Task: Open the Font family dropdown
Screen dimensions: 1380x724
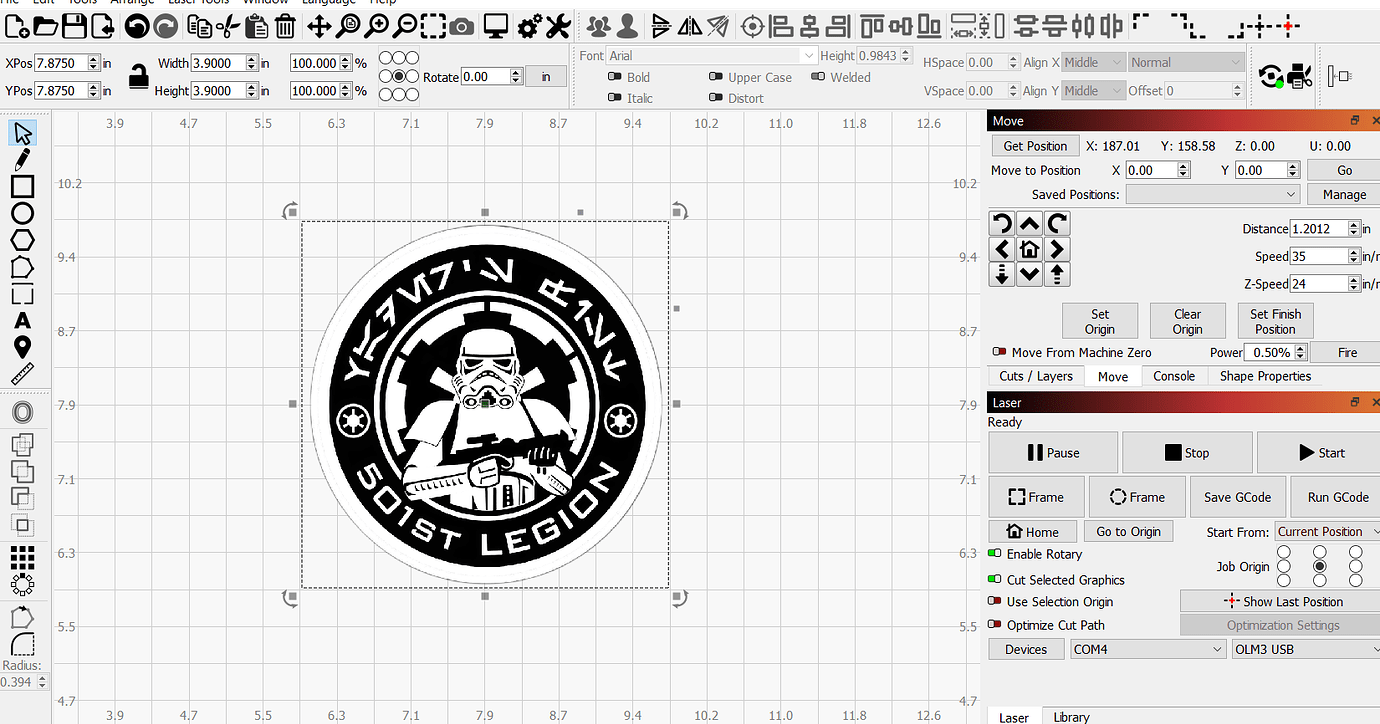Action: 806,55
